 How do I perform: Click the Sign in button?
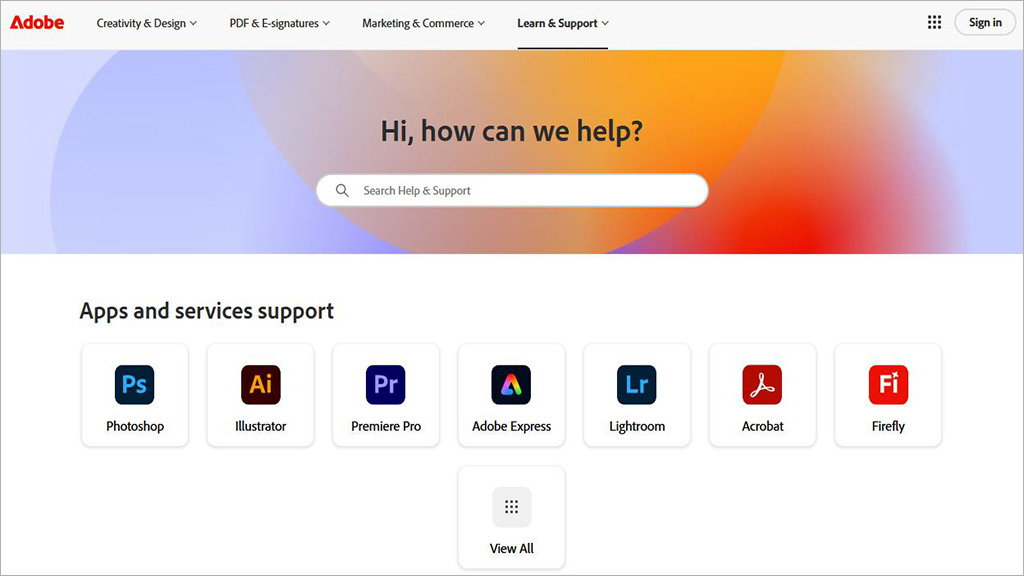point(985,23)
